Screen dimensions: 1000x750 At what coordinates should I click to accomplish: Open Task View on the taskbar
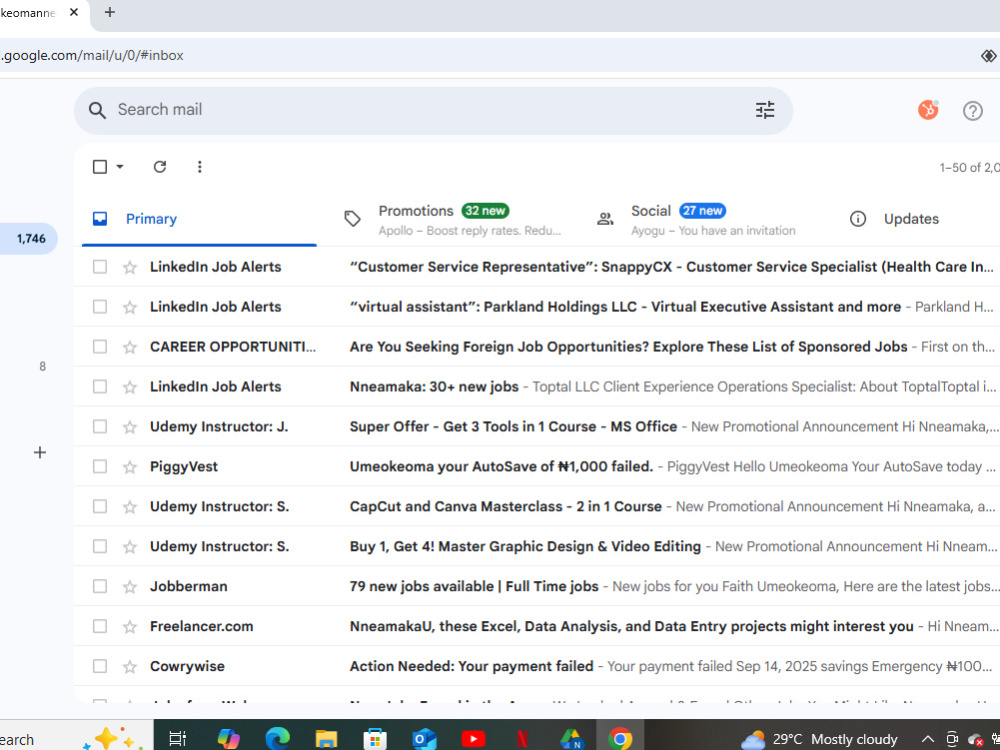tap(177, 739)
